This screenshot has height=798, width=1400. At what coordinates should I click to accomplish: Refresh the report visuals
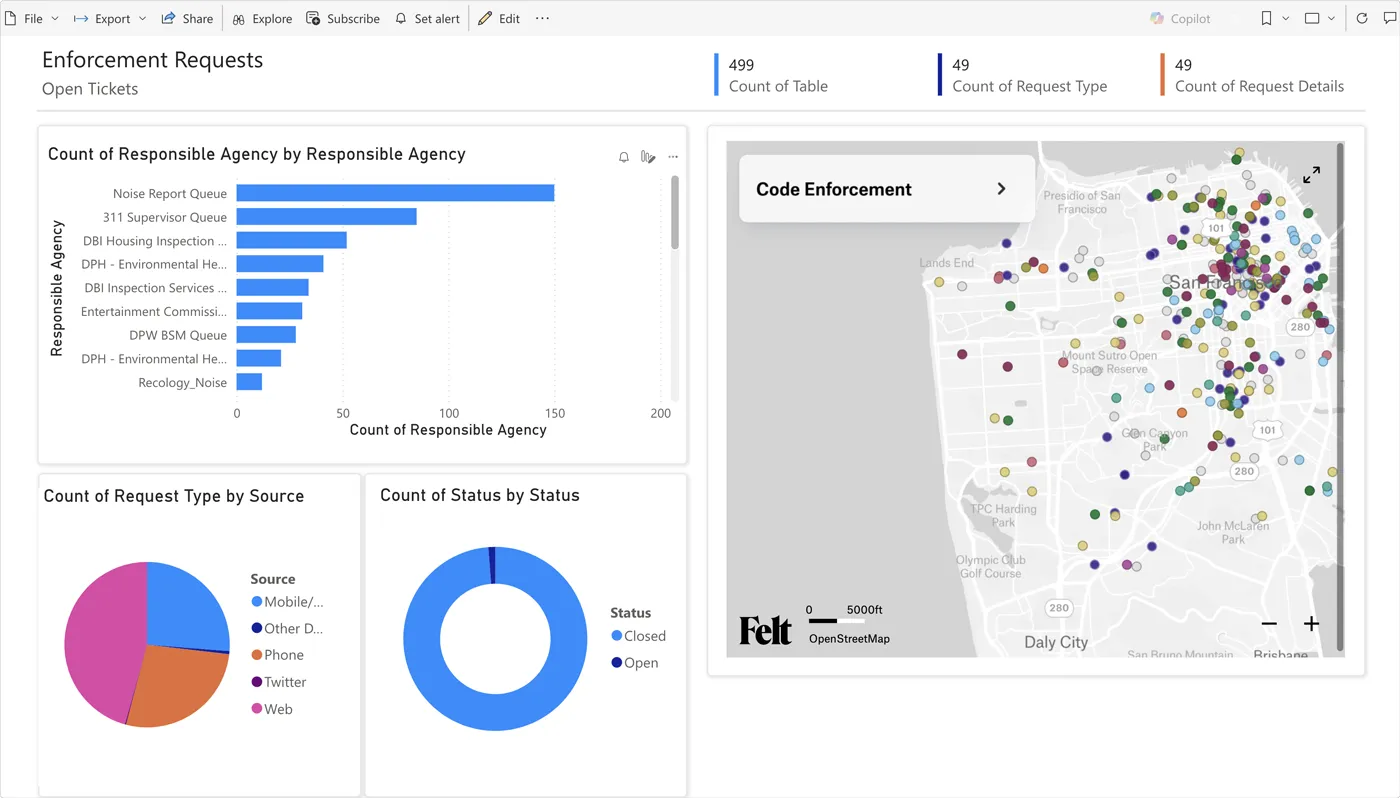1362,19
